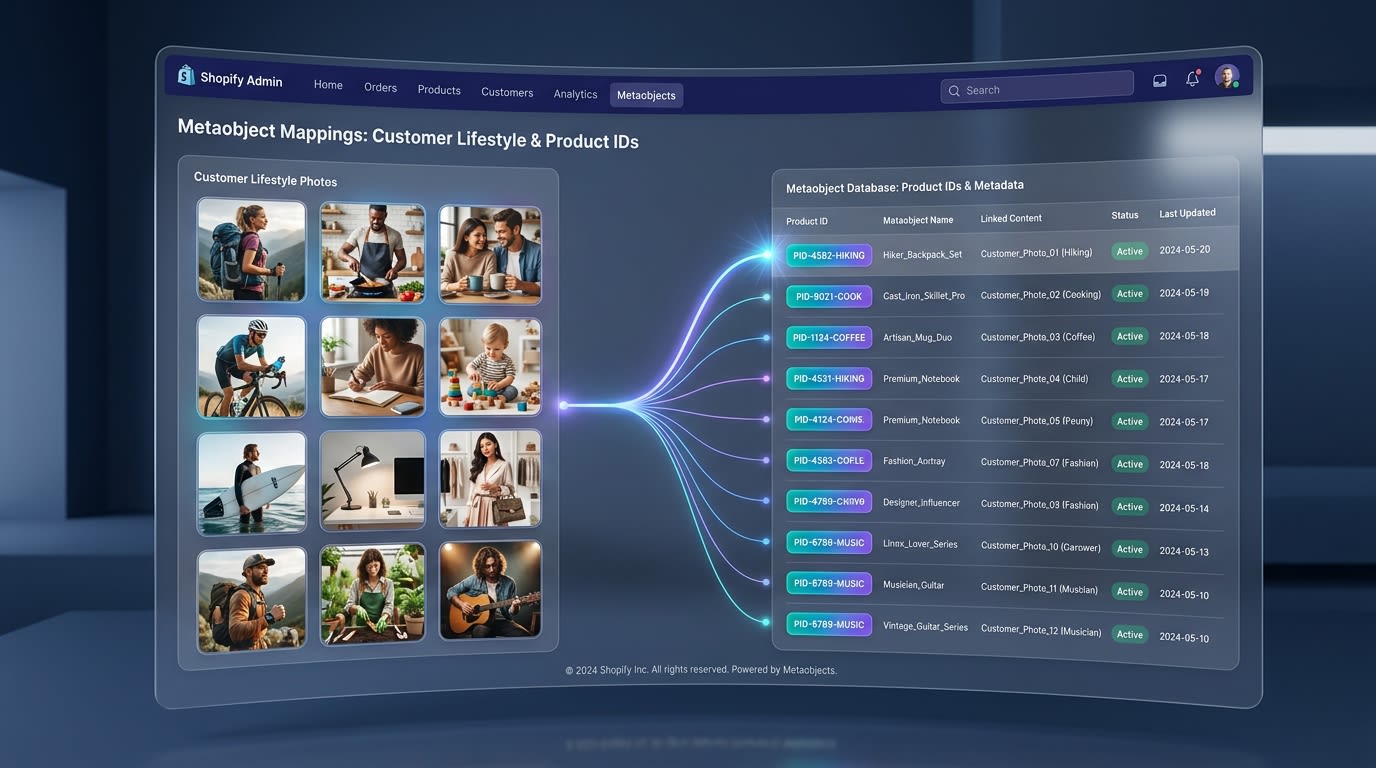The height and width of the screenshot is (768, 1376).
Task: Open Customers from the navigation bar
Action: (506, 91)
